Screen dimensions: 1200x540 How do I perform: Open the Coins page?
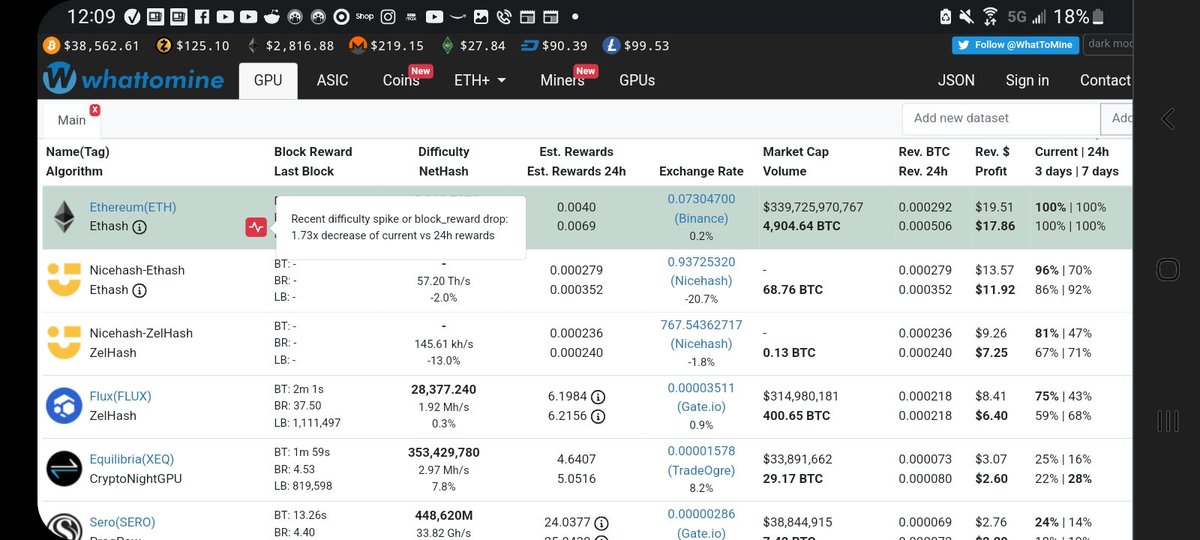[402, 80]
